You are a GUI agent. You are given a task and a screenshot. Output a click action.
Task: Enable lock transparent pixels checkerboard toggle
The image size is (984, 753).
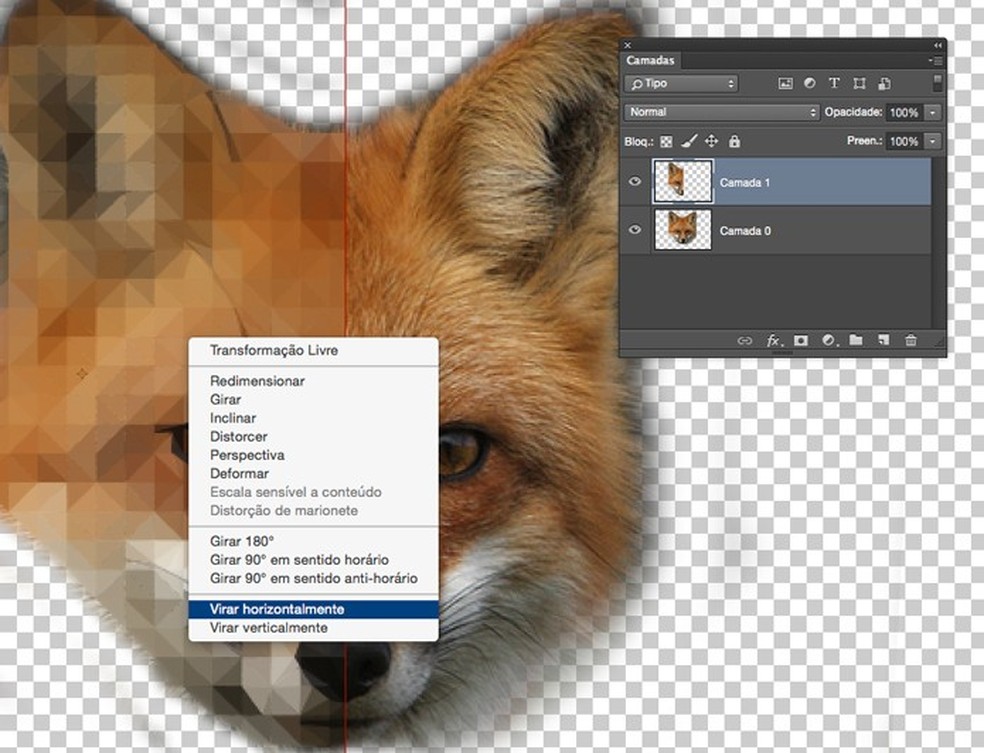click(x=666, y=142)
